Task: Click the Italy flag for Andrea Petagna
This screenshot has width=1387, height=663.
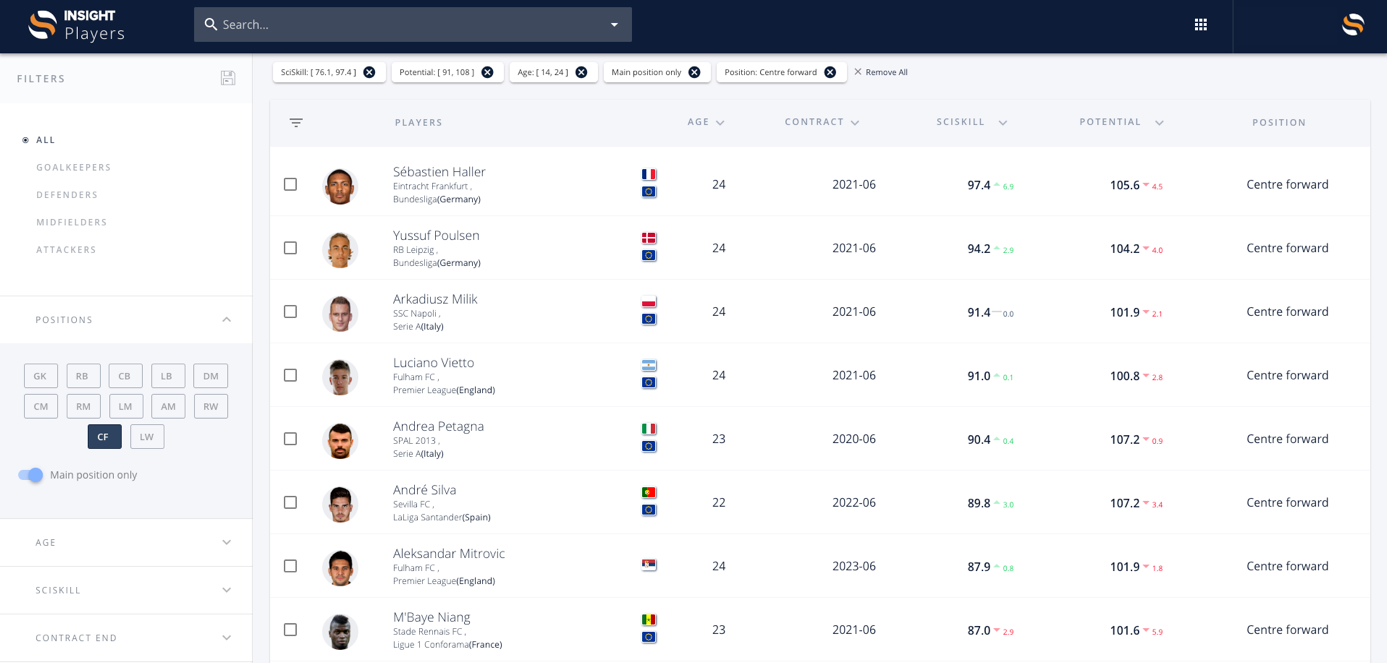Action: pos(649,429)
